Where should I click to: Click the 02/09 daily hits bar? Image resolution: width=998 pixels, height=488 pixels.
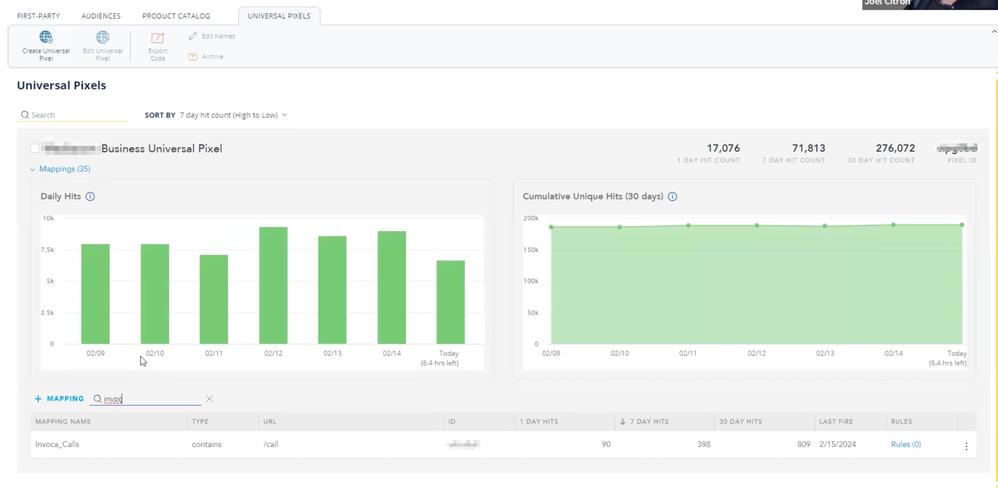coord(95,294)
